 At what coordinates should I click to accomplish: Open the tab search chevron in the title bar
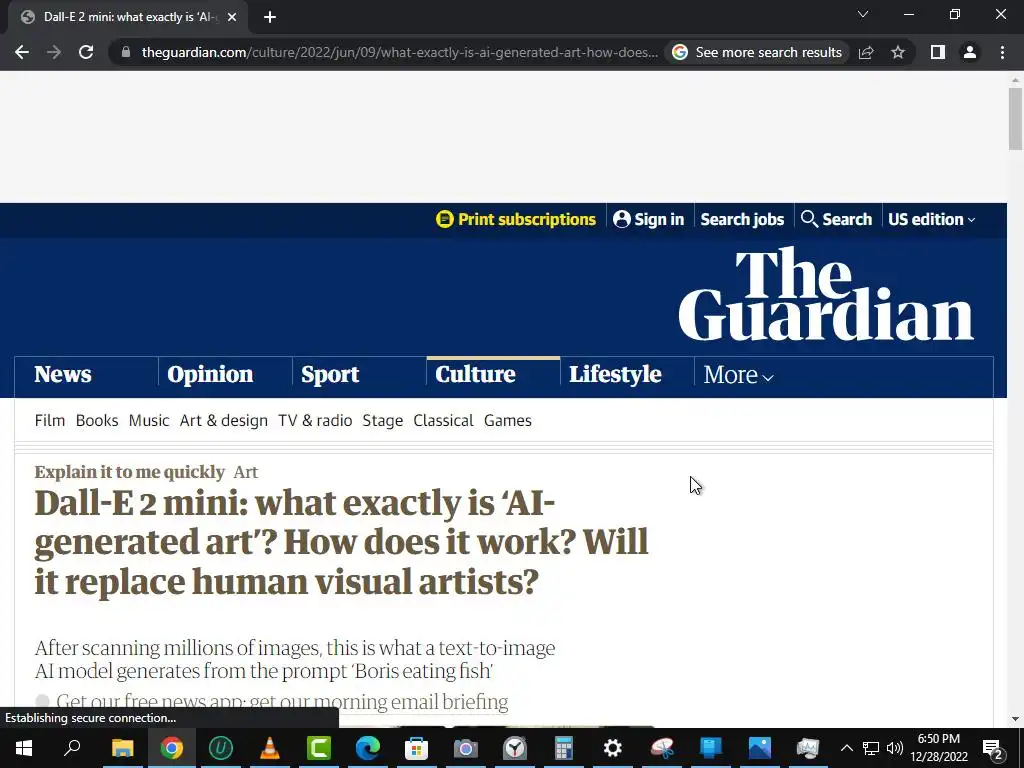click(863, 14)
